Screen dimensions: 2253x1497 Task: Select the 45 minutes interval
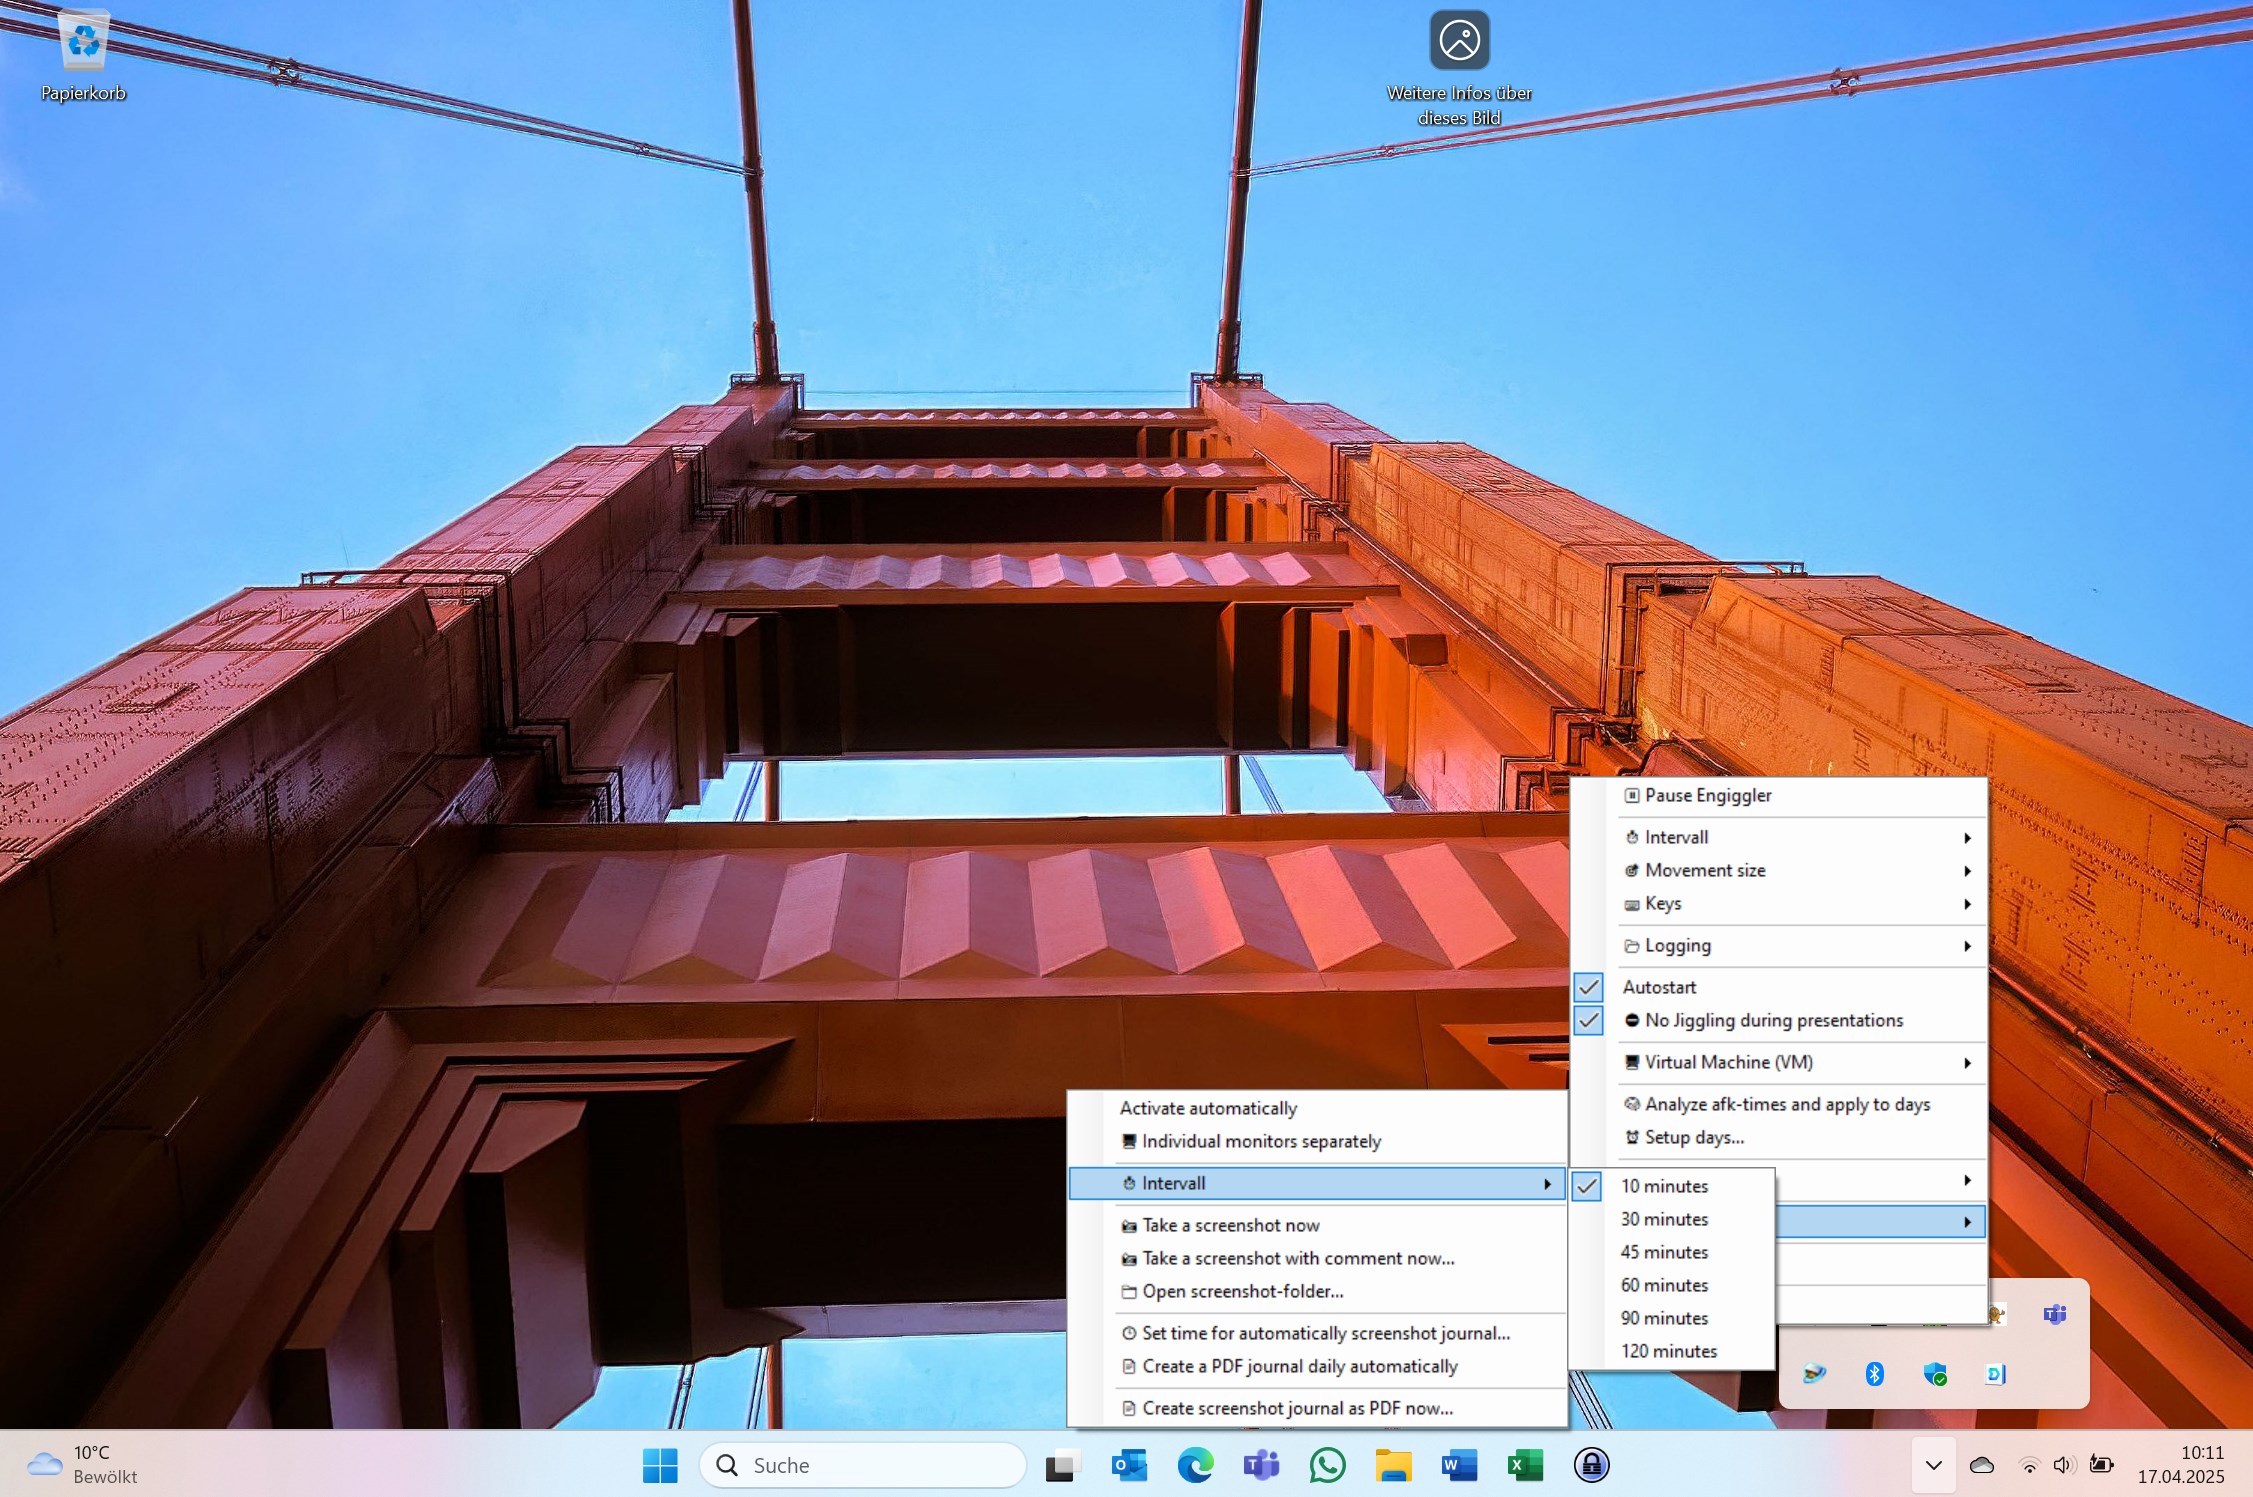point(1672,1252)
